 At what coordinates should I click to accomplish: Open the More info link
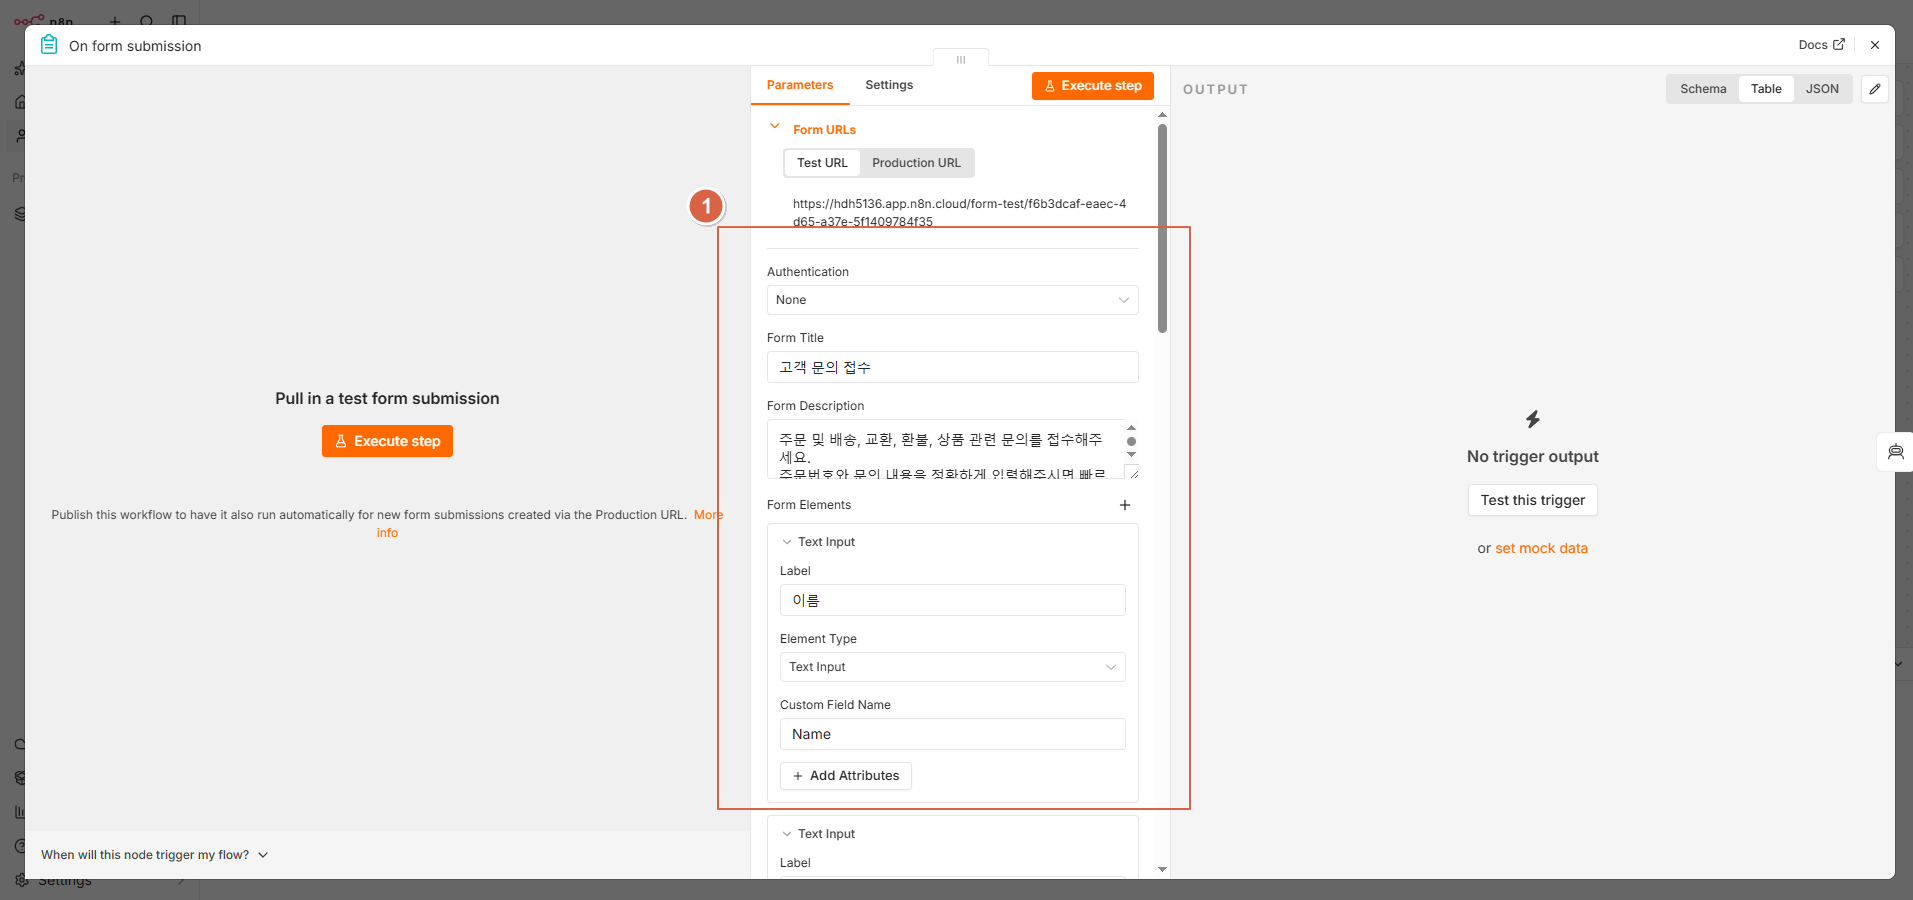click(708, 515)
